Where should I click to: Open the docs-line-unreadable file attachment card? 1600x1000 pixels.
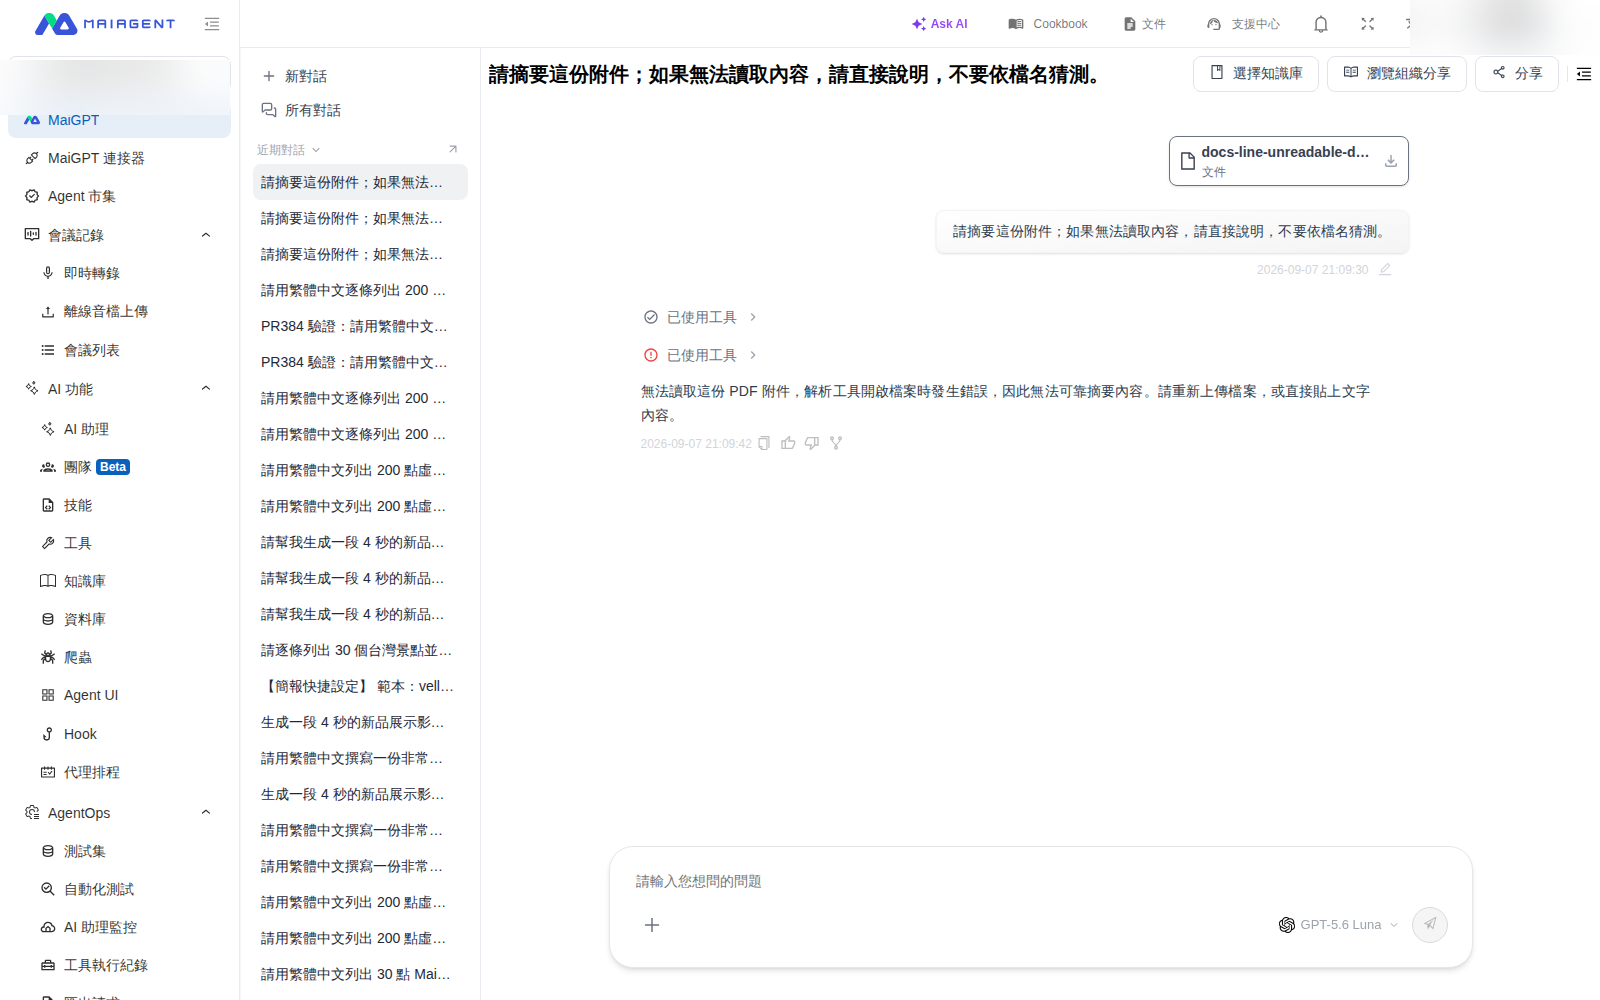(1288, 161)
